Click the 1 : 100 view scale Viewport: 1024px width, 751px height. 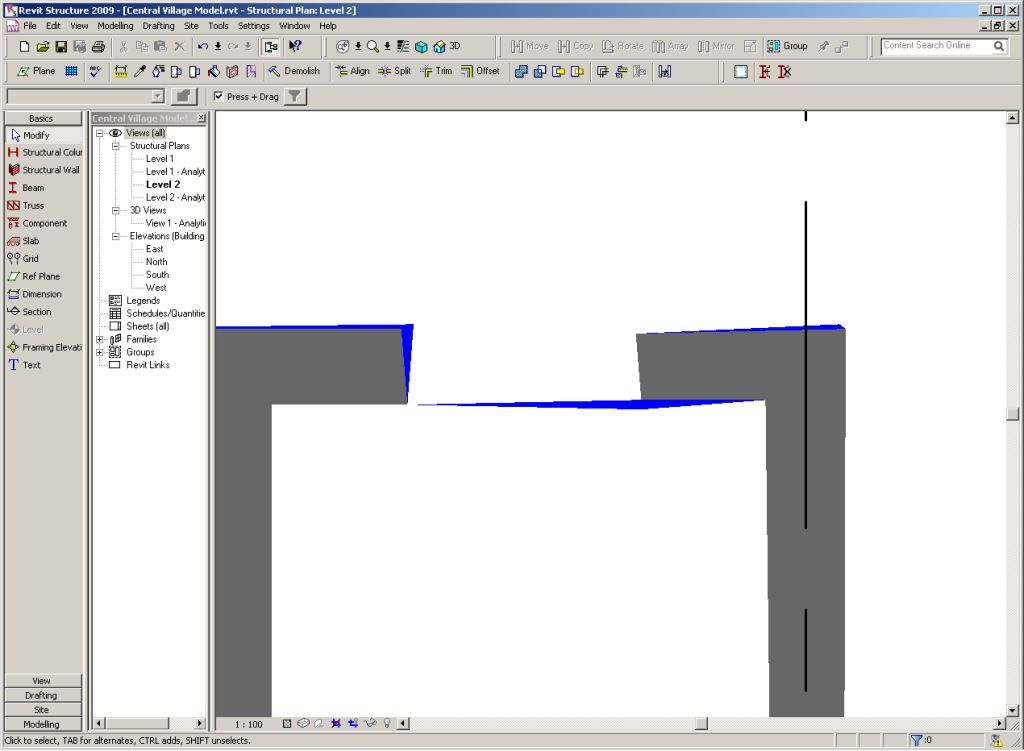248,724
